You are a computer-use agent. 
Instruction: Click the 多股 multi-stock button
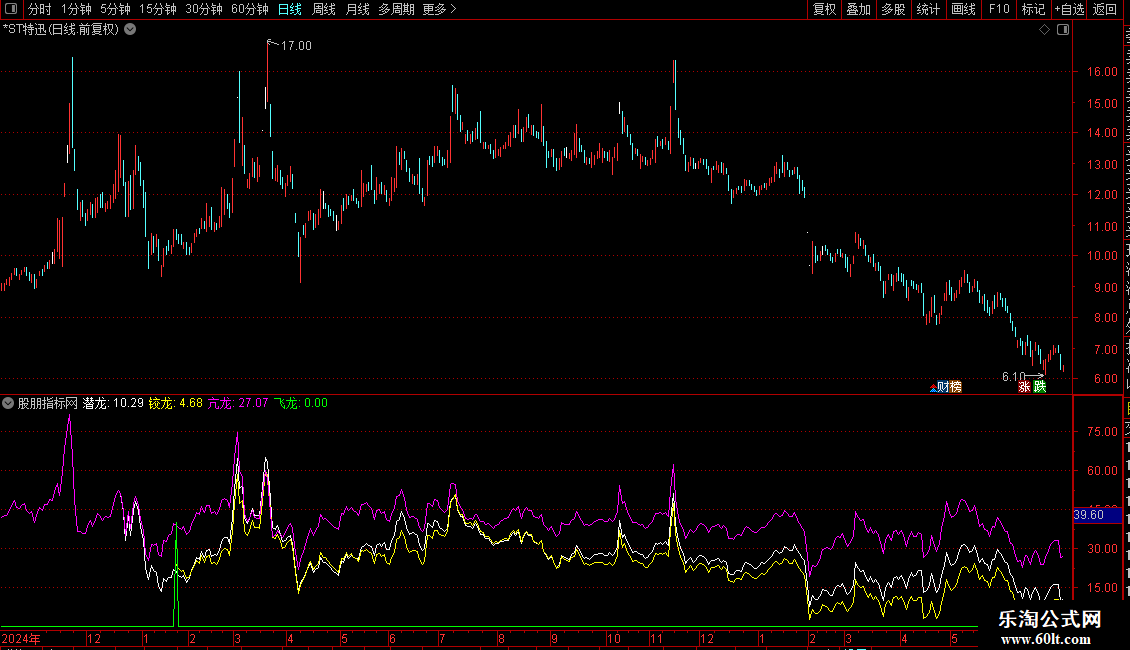pyautogui.click(x=894, y=9)
